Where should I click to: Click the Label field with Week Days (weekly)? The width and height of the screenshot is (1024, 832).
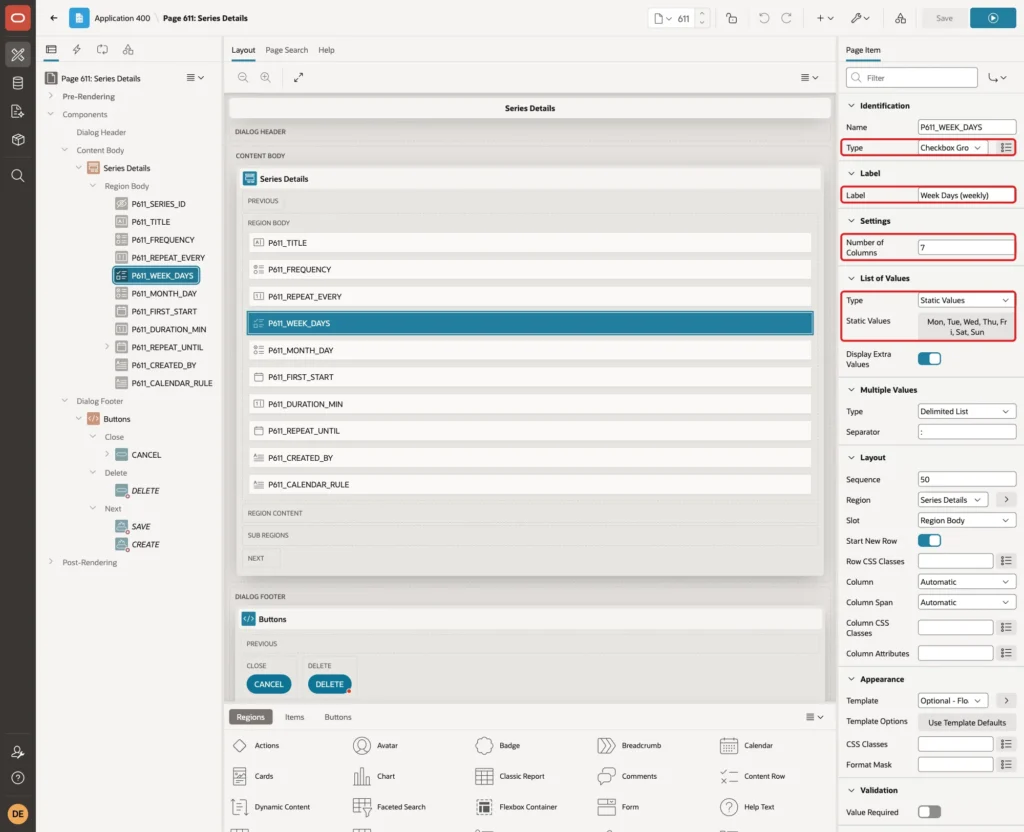(967, 195)
